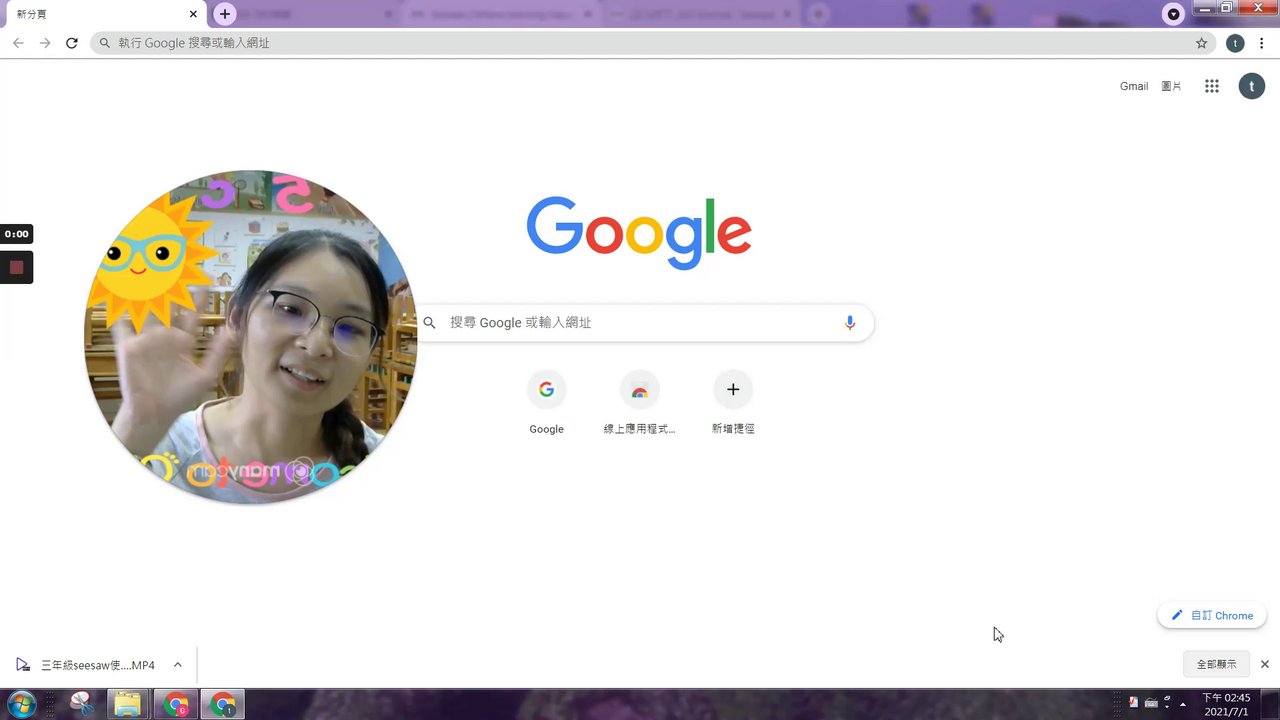Click the browser forward arrow
The height and width of the screenshot is (720, 1280).
pyautogui.click(x=45, y=43)
